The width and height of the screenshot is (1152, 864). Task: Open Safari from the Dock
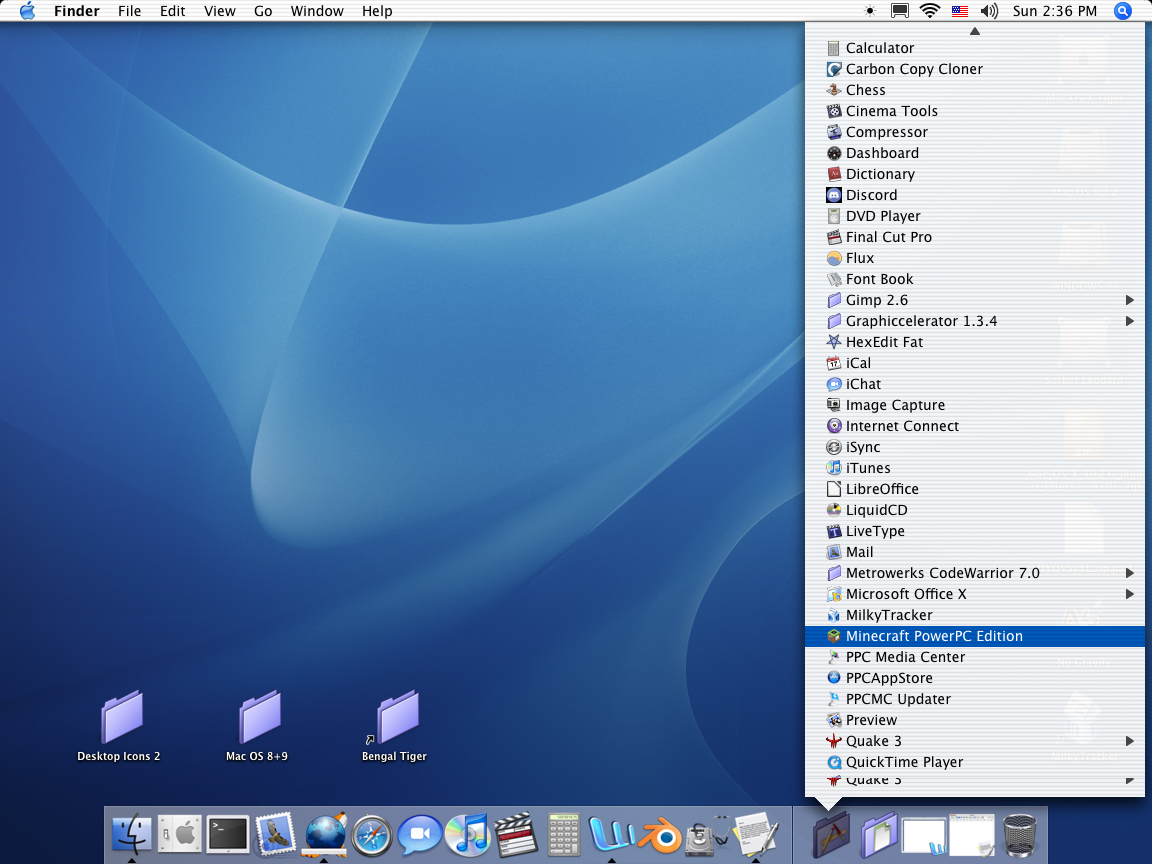click(x=371, y=834)
